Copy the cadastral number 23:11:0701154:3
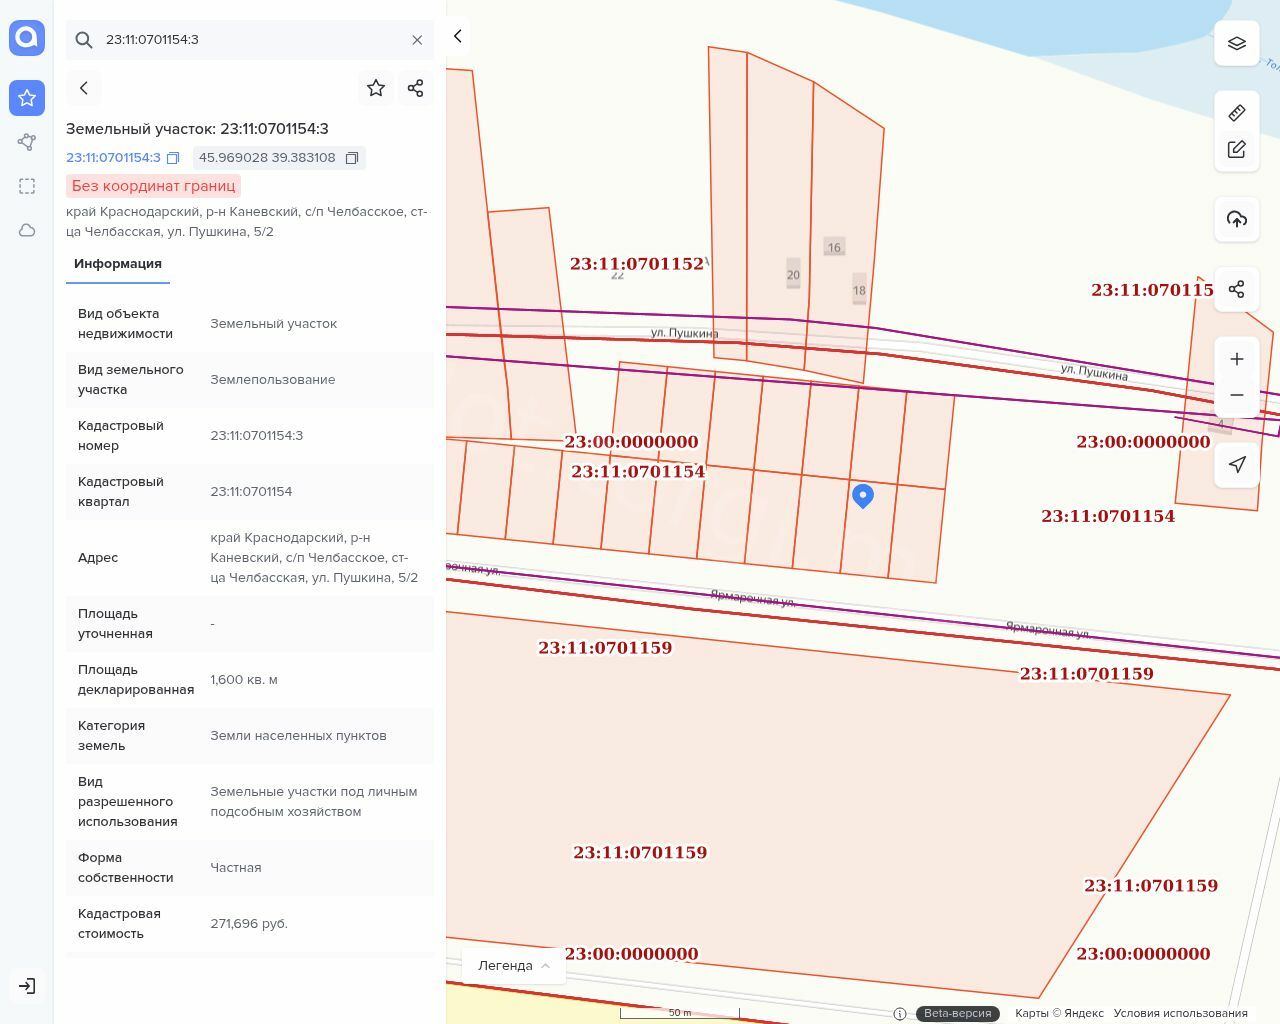Screen dimensions: 1280x1024 173,158
